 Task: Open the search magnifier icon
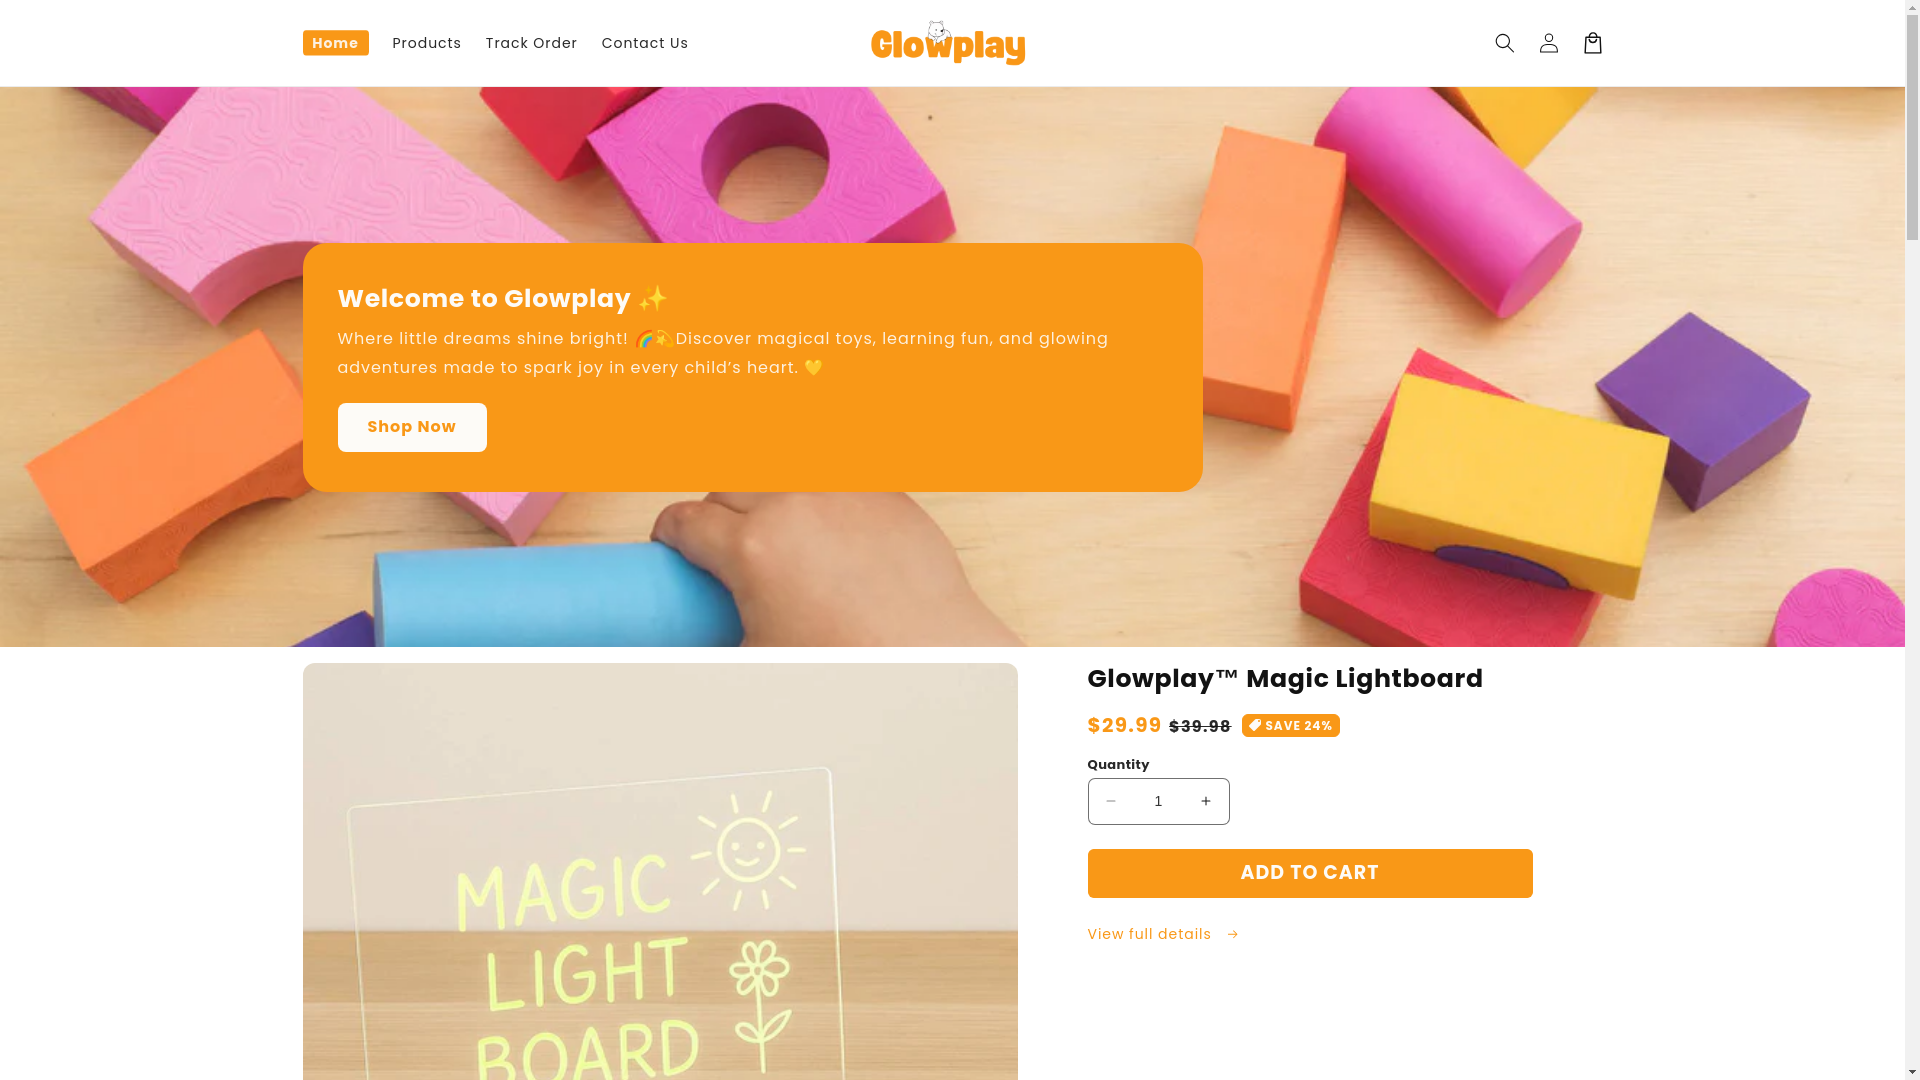click(x=1504, y=43)
